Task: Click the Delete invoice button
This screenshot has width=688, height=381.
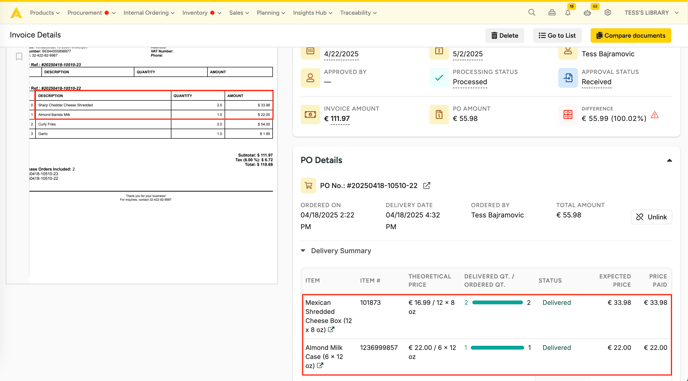Action: point(505,36)
